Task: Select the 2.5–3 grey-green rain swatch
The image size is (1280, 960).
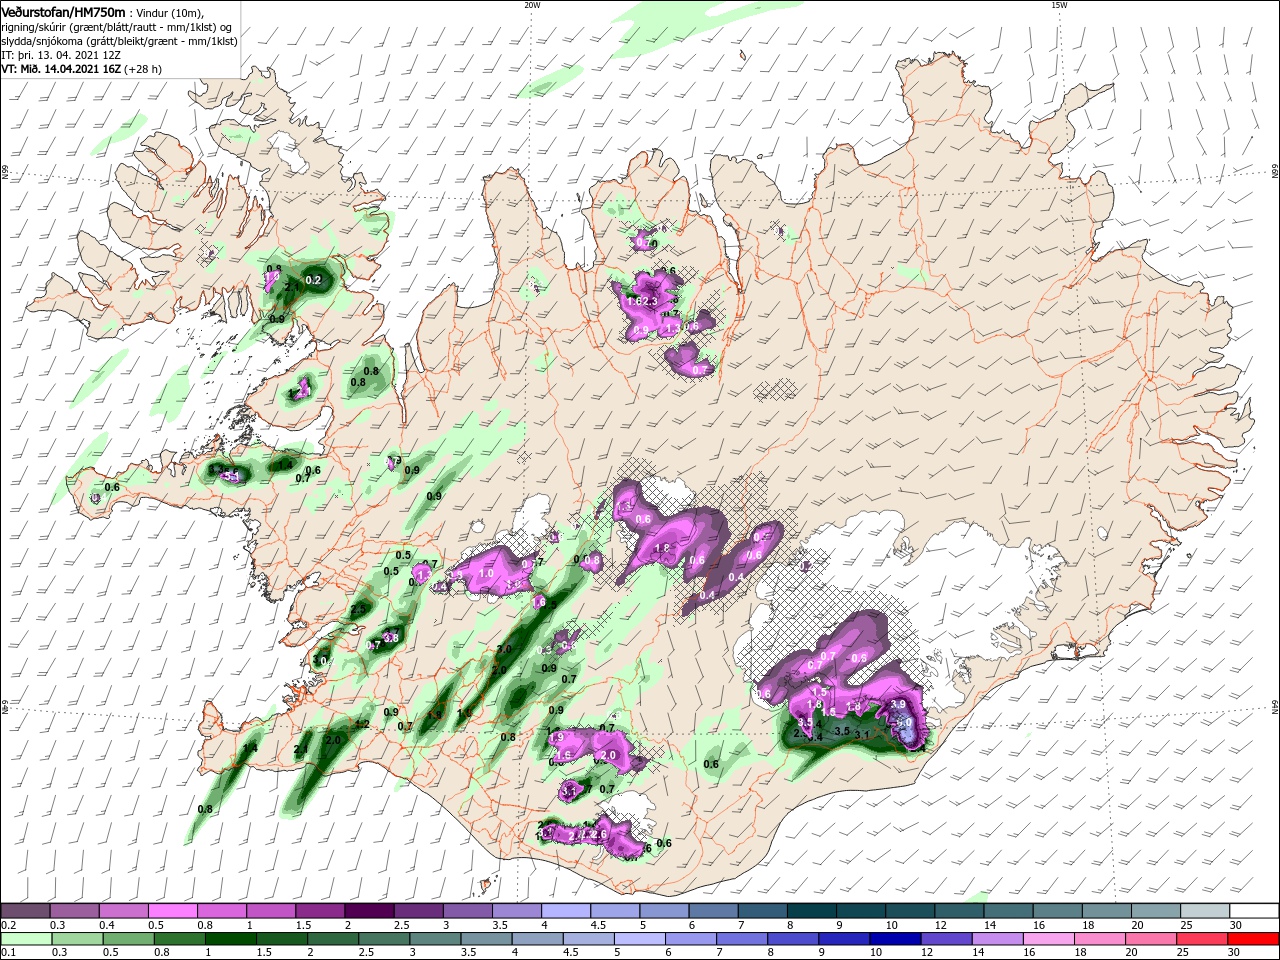Action: (x=382, y=939)
